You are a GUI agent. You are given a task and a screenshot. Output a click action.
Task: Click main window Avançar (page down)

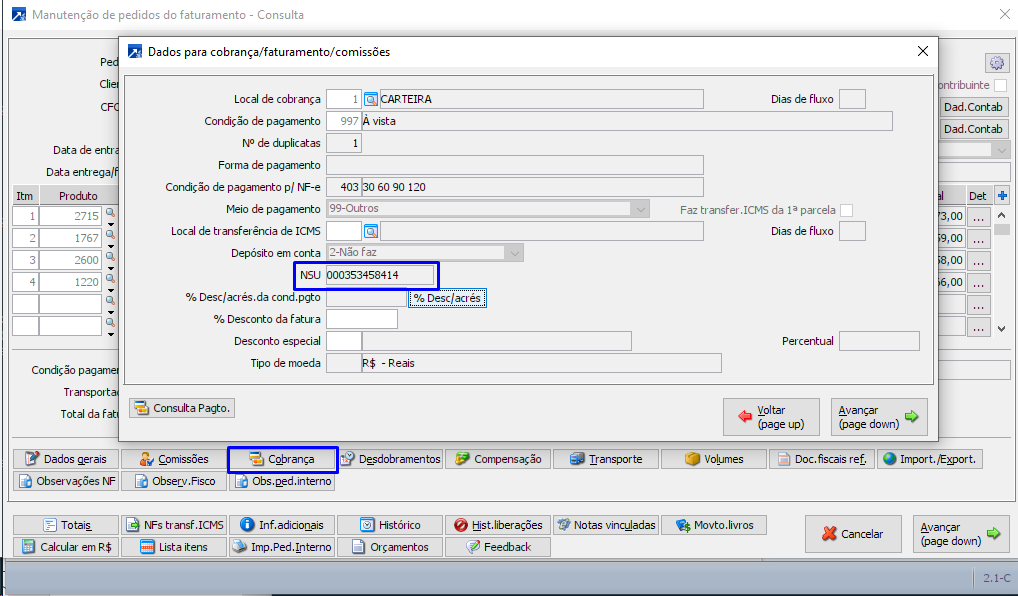(961, 534)
